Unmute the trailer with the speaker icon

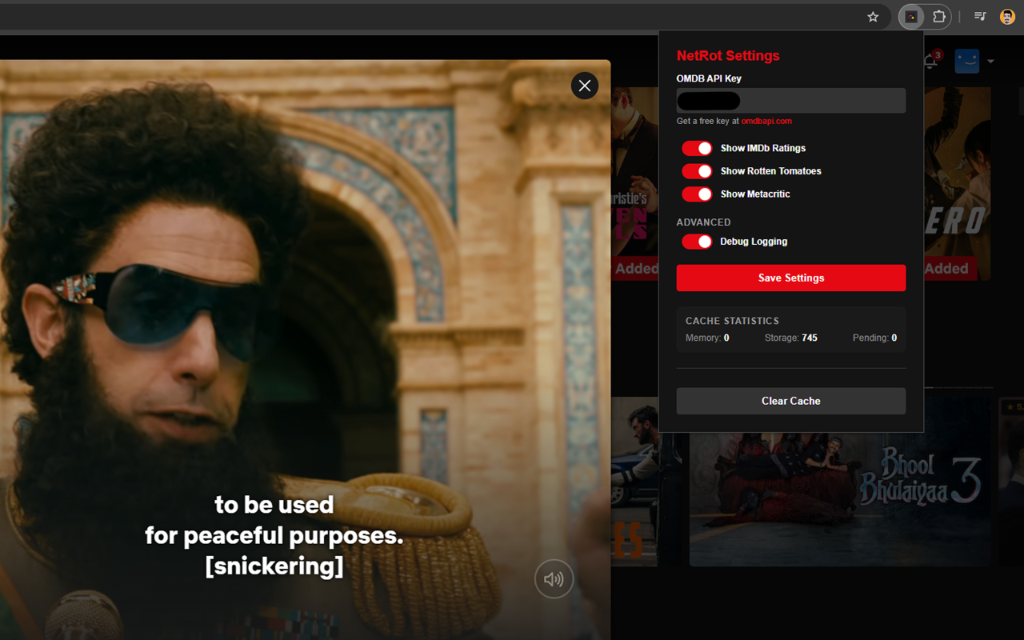tap(553, 578)
